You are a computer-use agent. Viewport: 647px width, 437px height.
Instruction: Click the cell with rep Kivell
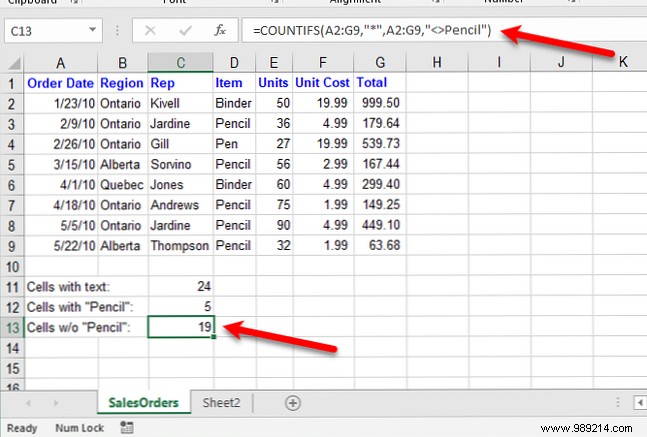(x=181, y=103)
